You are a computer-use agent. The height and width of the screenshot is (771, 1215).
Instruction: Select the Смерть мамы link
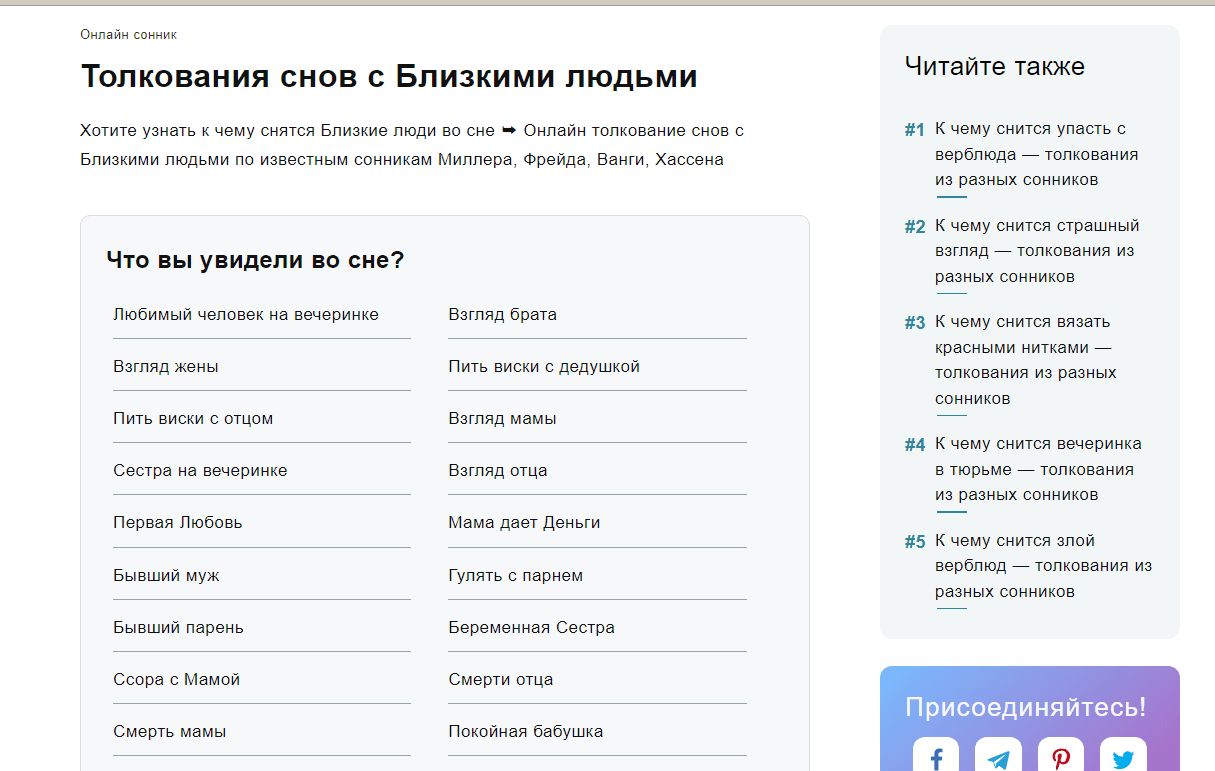pyautogui.click(x=170, y=731)
